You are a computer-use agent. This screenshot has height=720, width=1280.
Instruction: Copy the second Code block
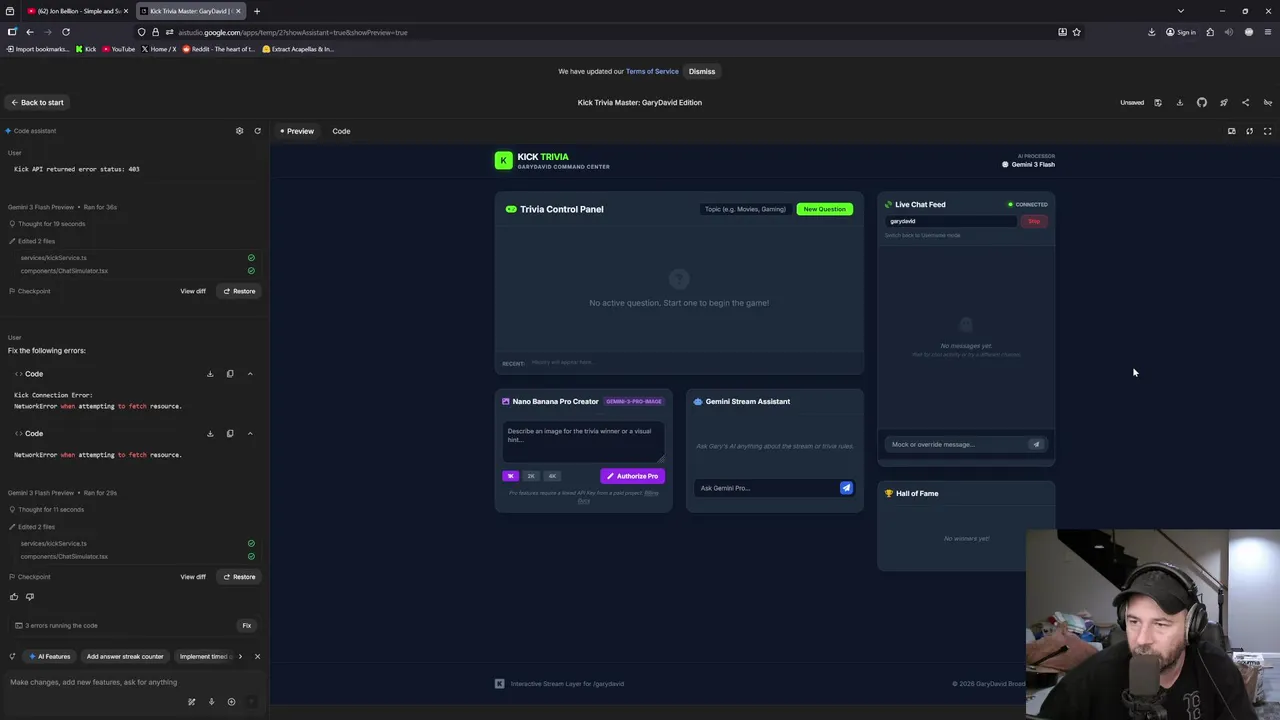[x=230, y=434]
